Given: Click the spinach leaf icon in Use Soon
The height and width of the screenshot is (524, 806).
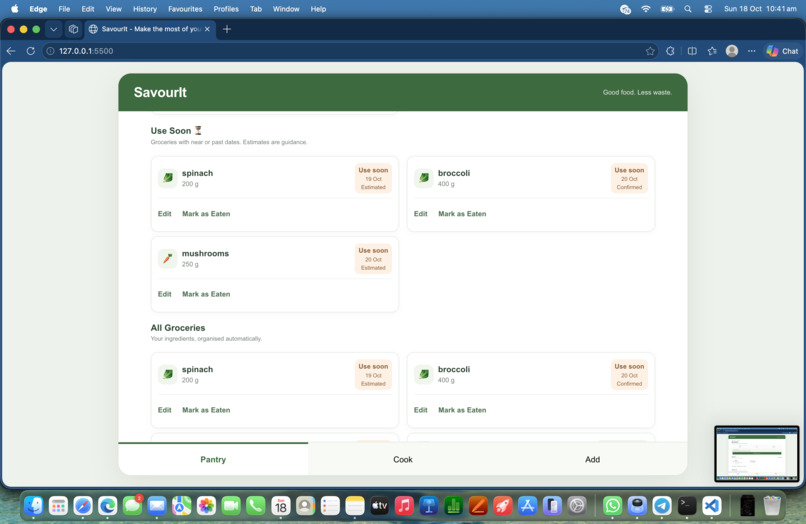Looking at the screenshot, I should 168,178.
